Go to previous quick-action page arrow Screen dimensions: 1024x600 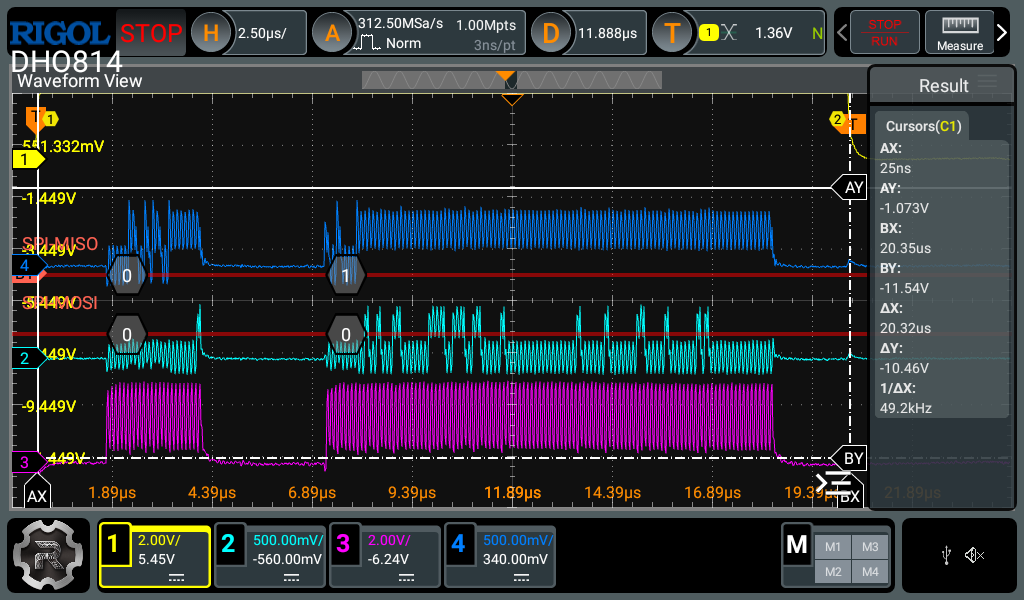point(842,32)
